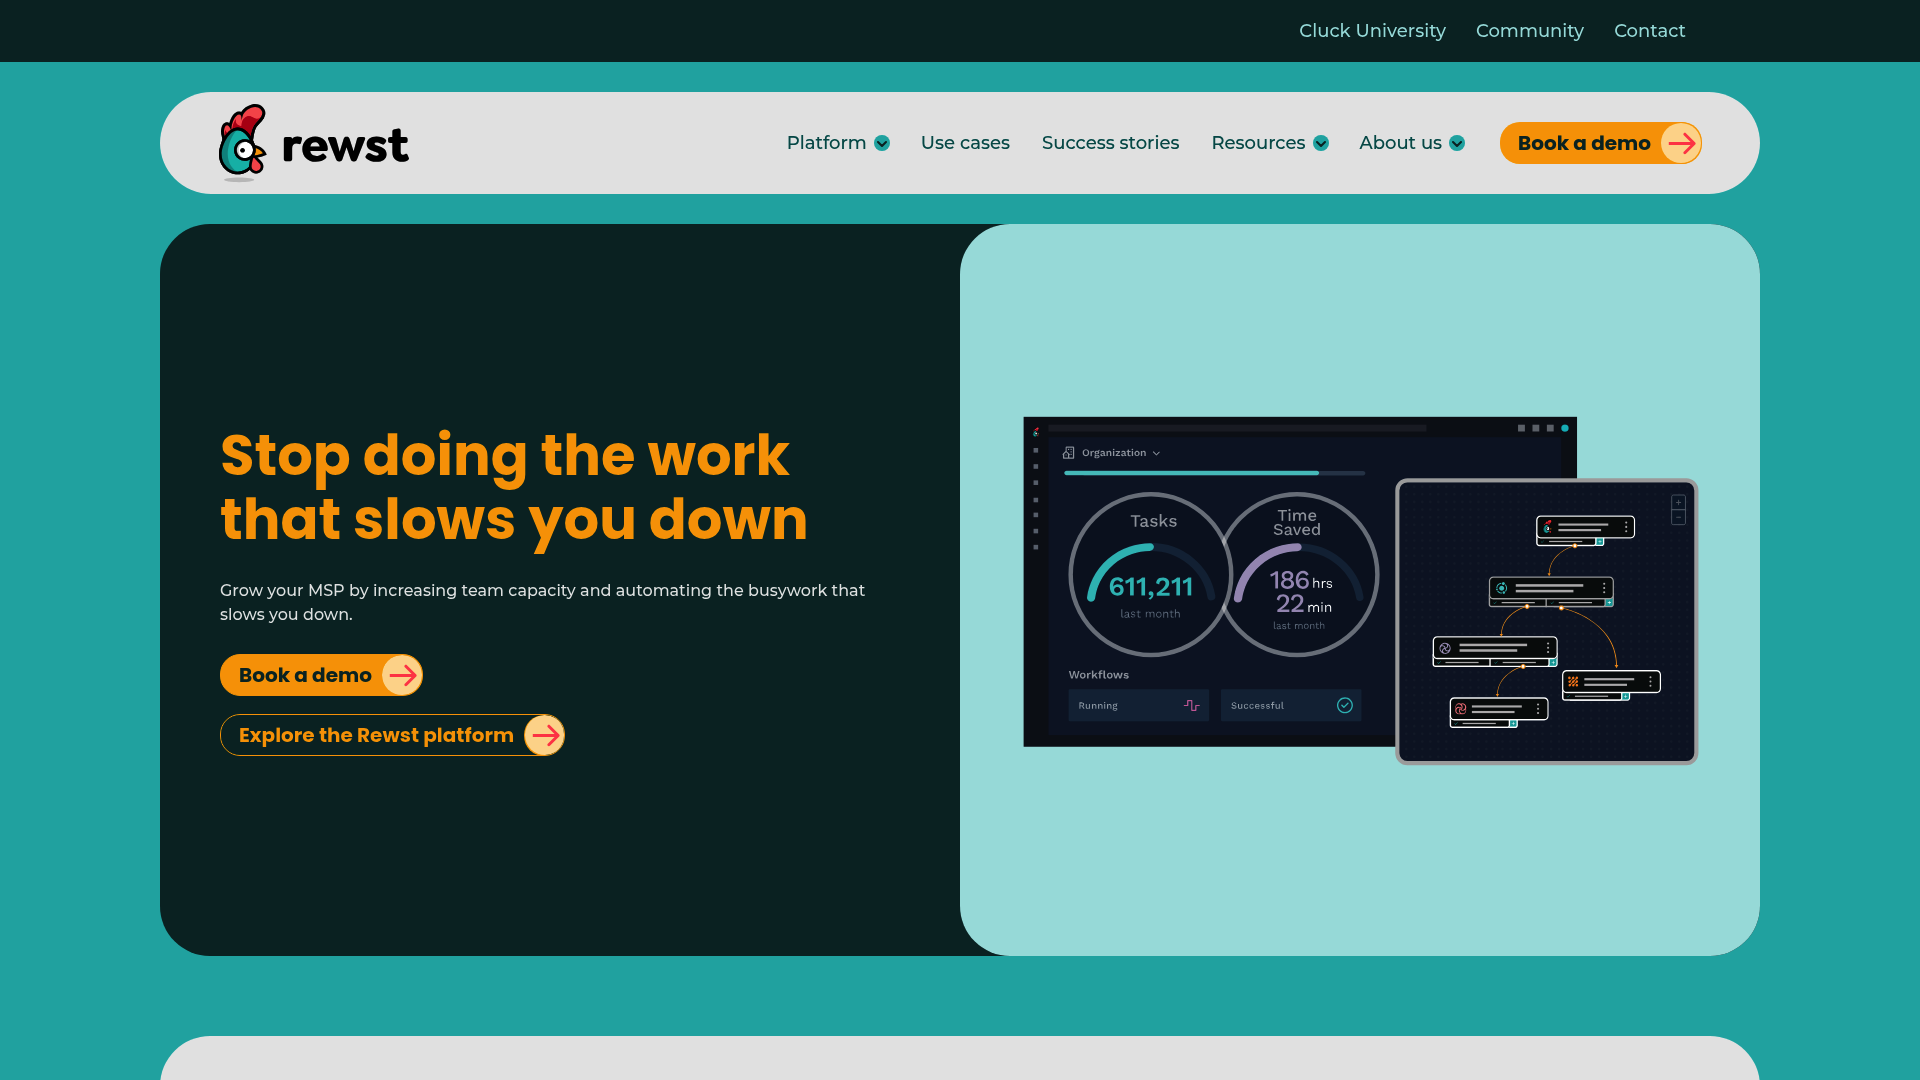Image resolution: width=1920 pixels, height=1080 pixels.
Task: Select the teal orbit icon on the workflow node
Action: [1501, 587]
